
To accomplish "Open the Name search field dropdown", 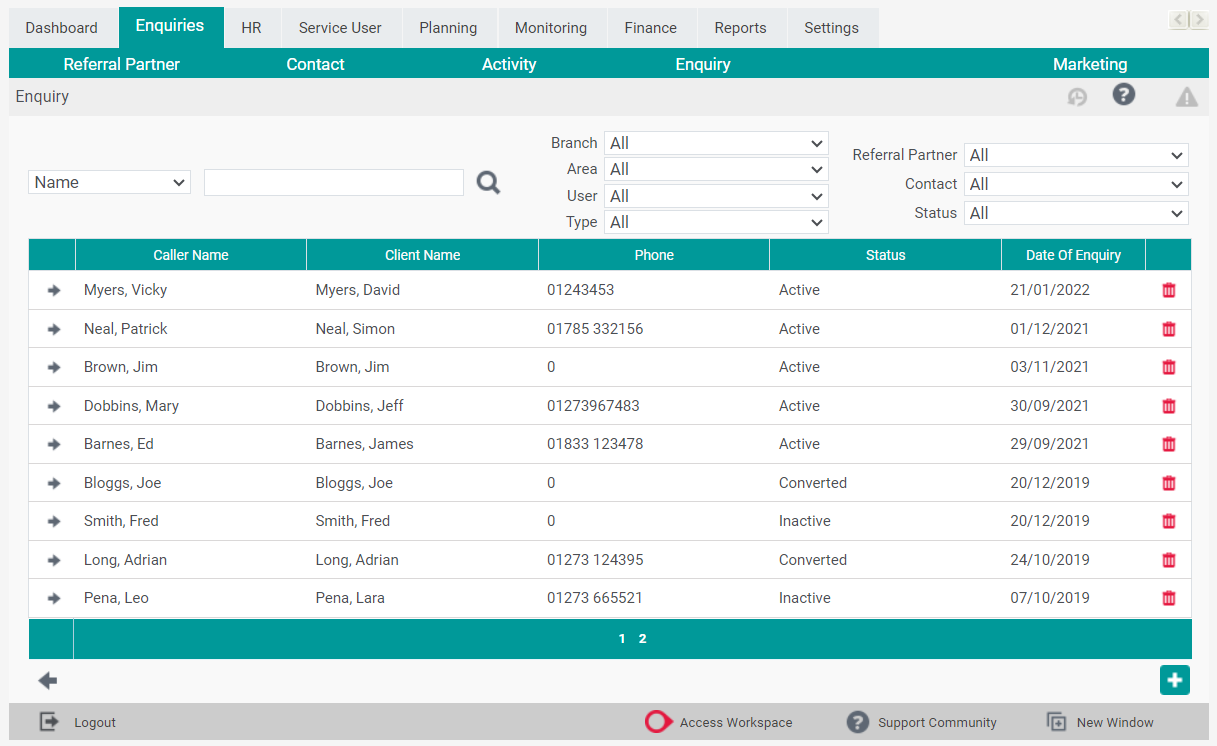I will point(109,182).
